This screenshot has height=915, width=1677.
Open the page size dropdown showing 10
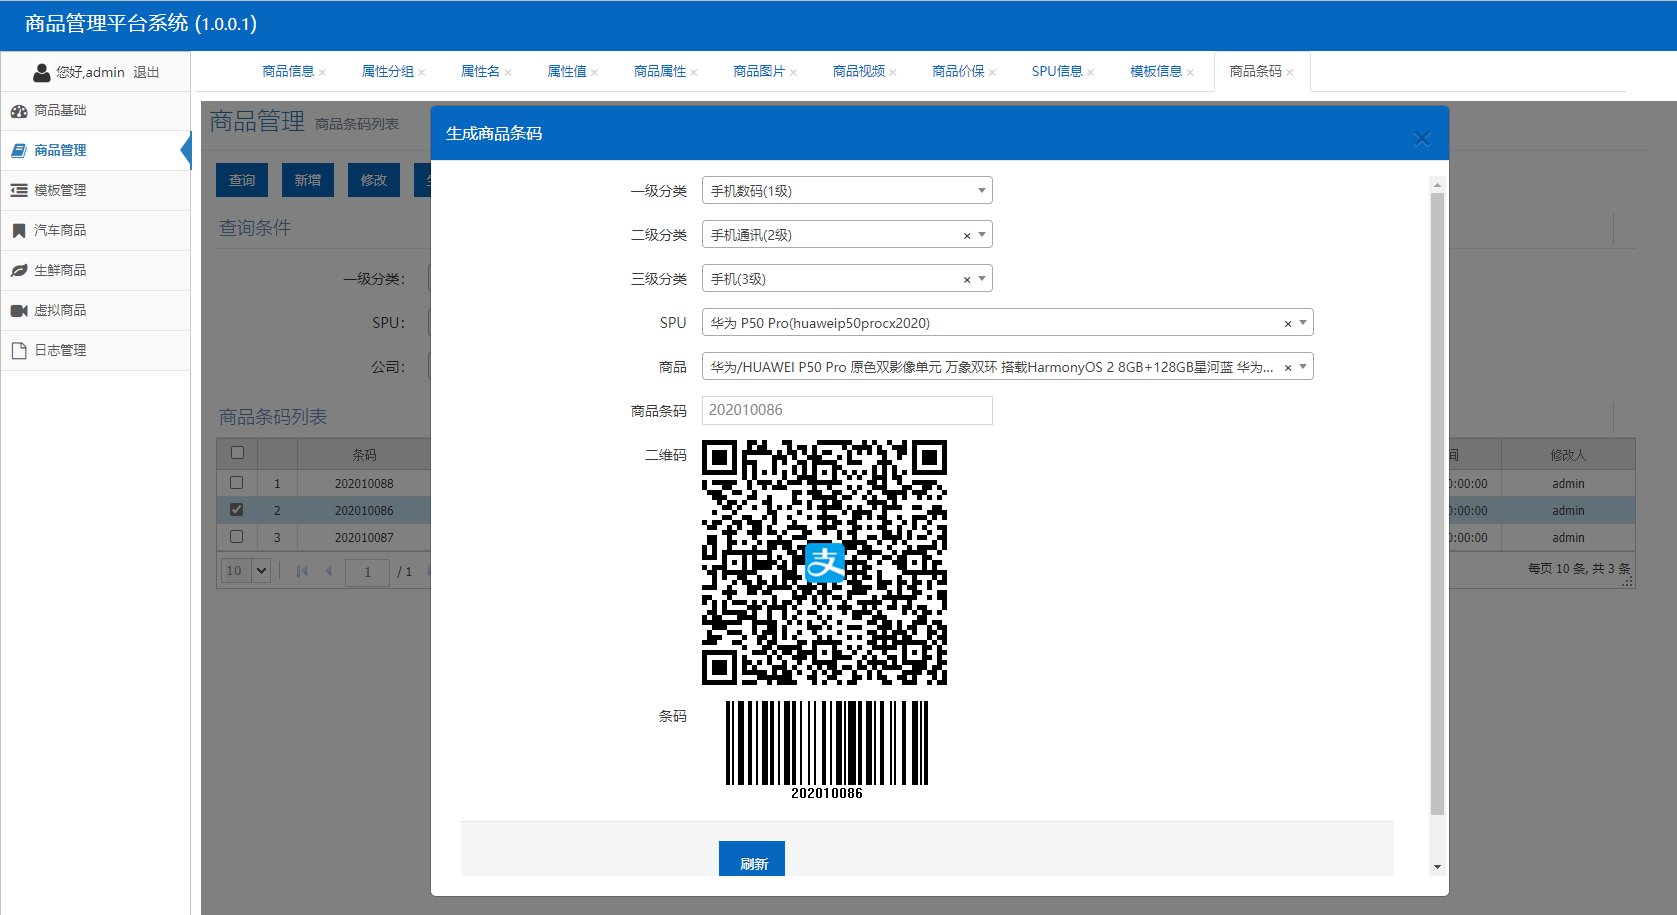pos(246,571)
